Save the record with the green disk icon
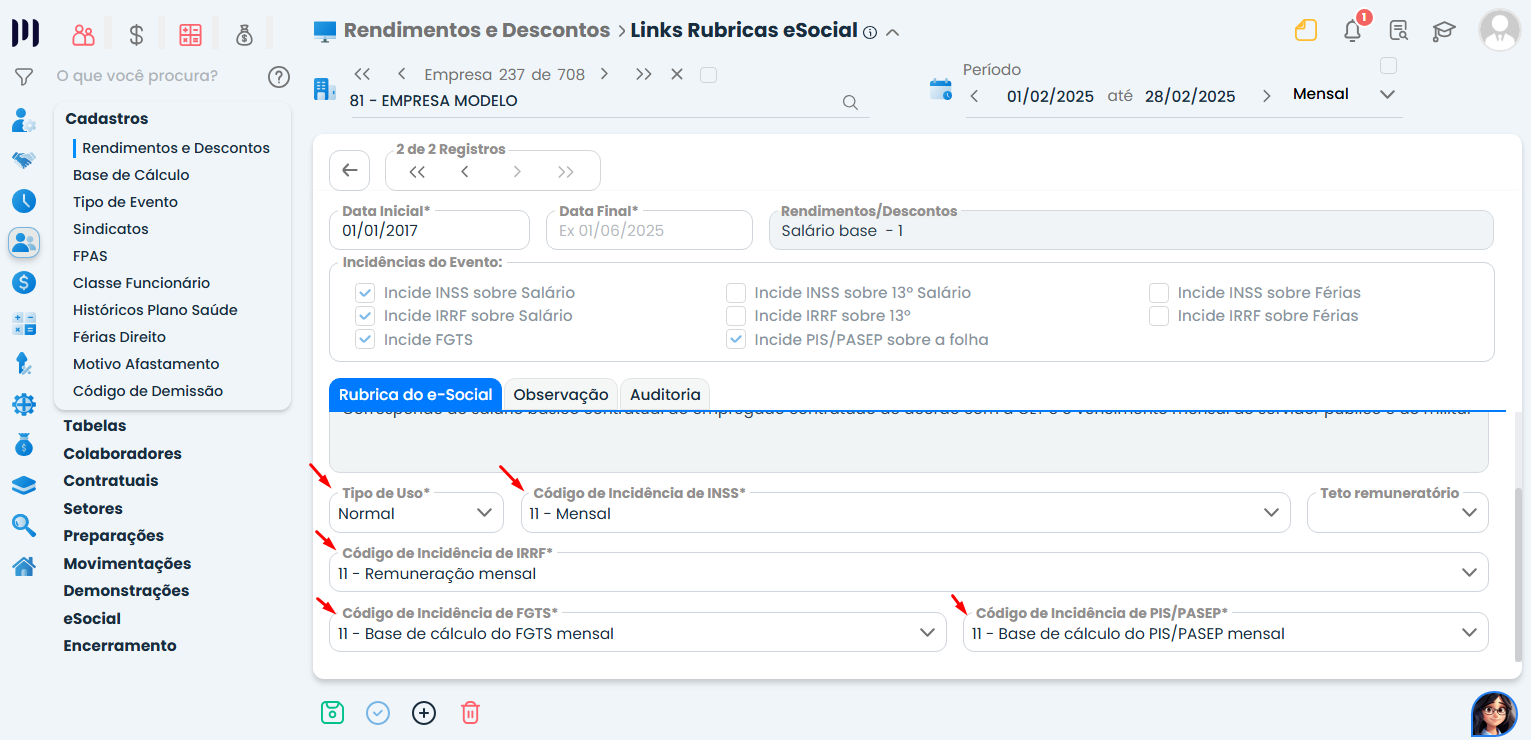The height and width of the screenshot is (740, 1531). click(x=332, y=712)
